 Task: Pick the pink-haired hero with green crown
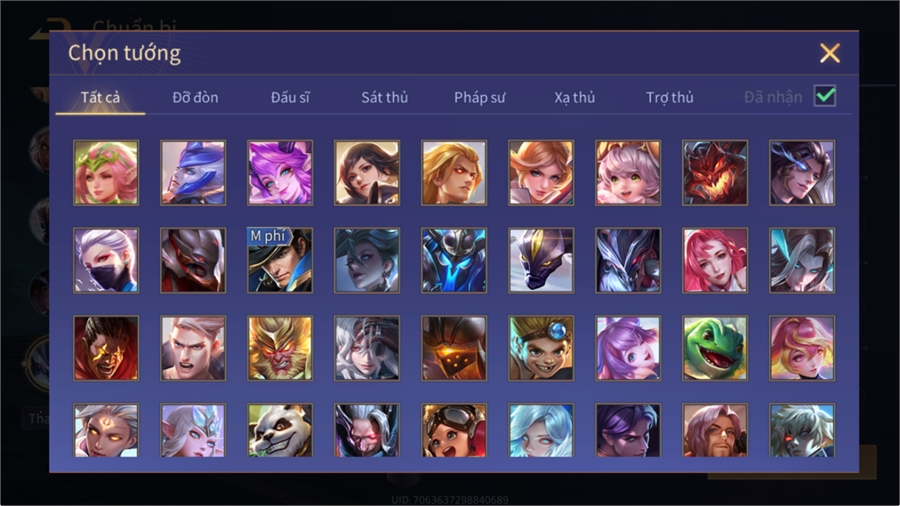106,173
